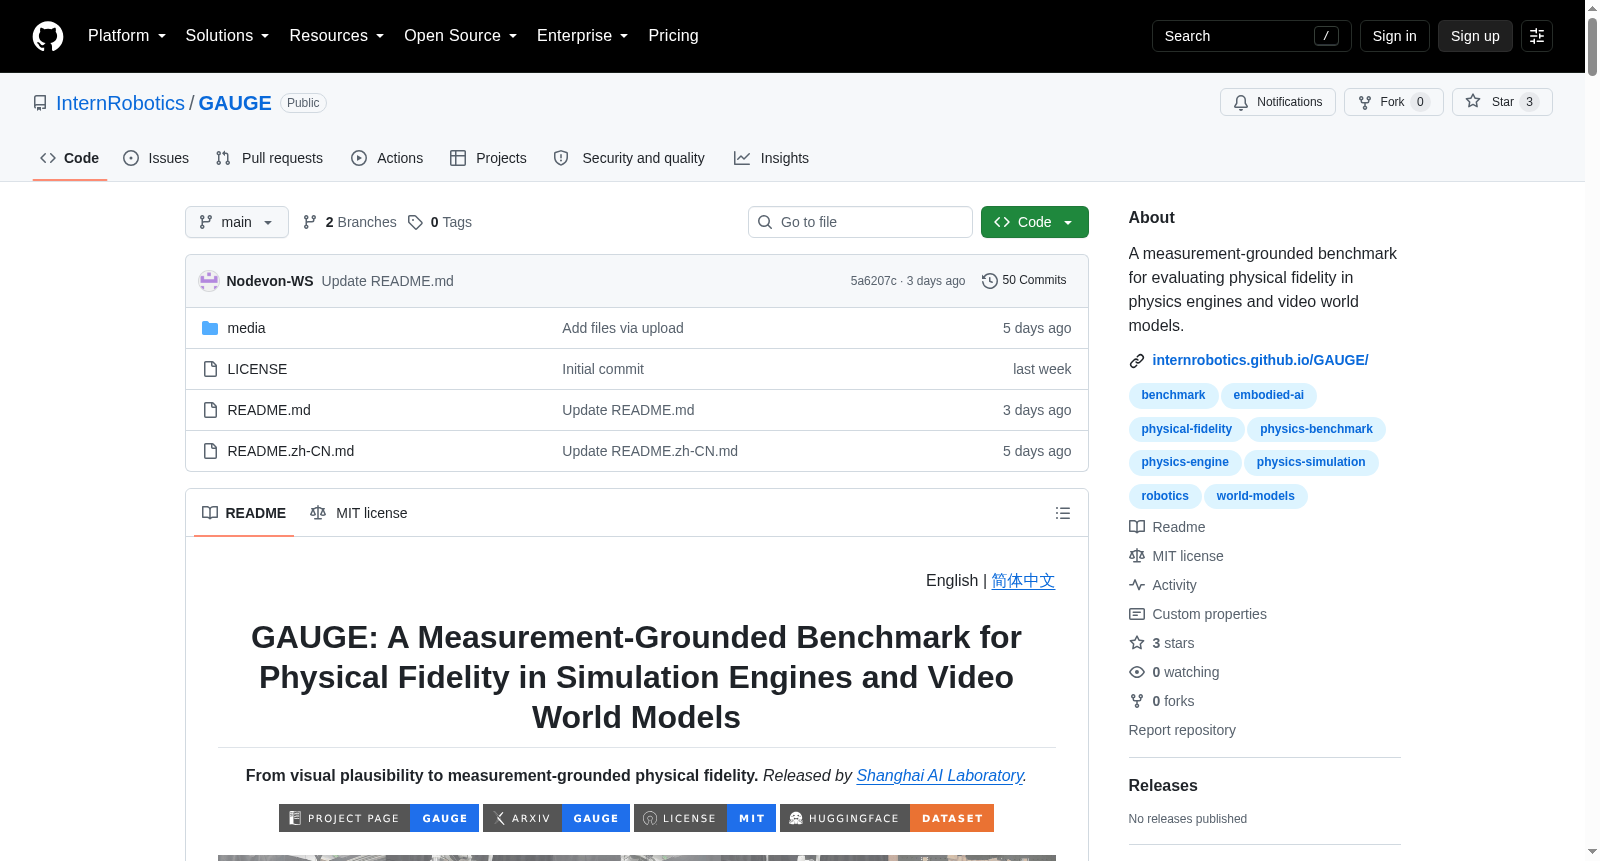Star the GAUGE repository

click(x=1502, y=102)
